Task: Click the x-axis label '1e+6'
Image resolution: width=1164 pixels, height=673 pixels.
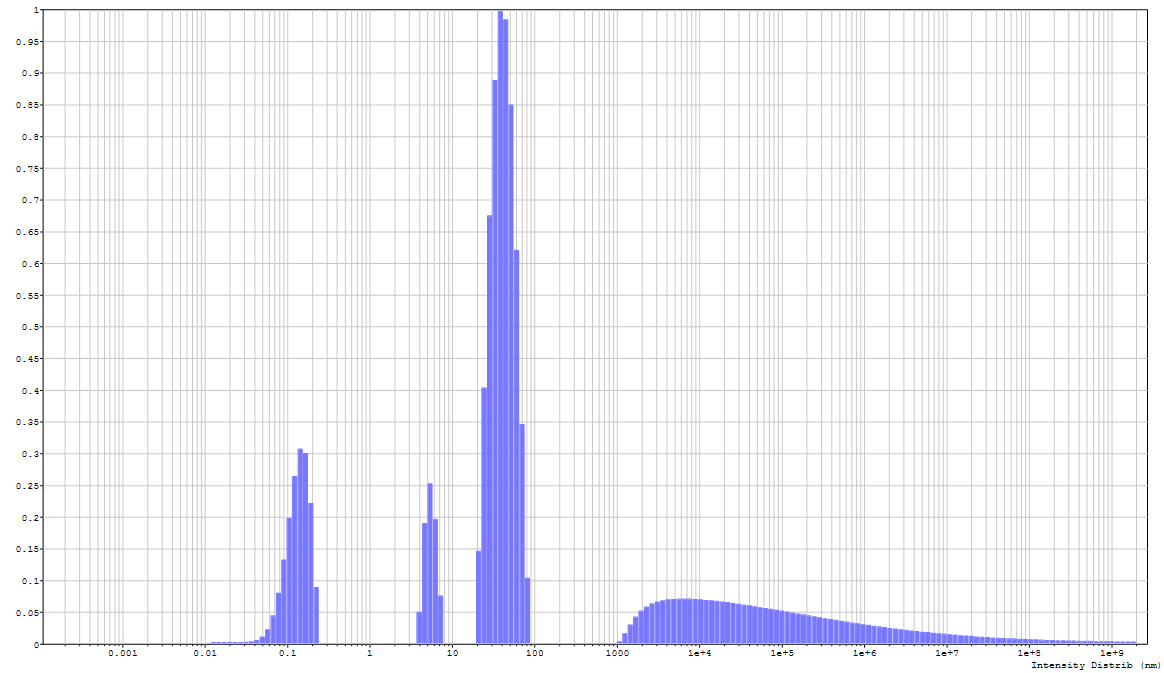Action: coord(864,653)
